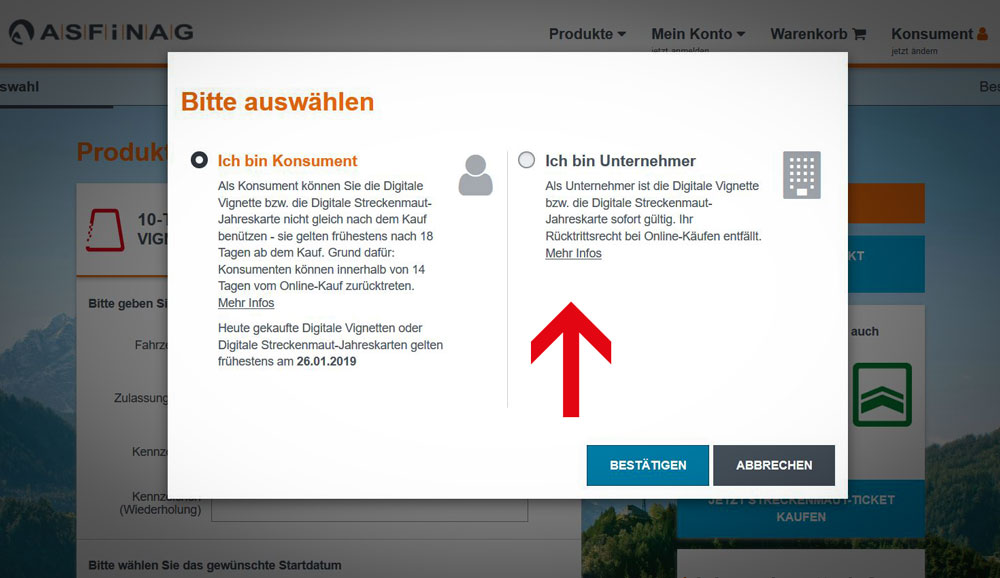Open the Warenkorb menu item

(809, 34)
